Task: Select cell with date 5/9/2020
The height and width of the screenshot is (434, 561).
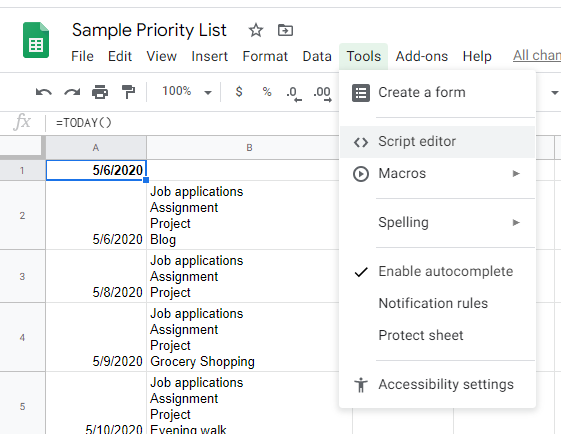Action: (x=96, y=337)
